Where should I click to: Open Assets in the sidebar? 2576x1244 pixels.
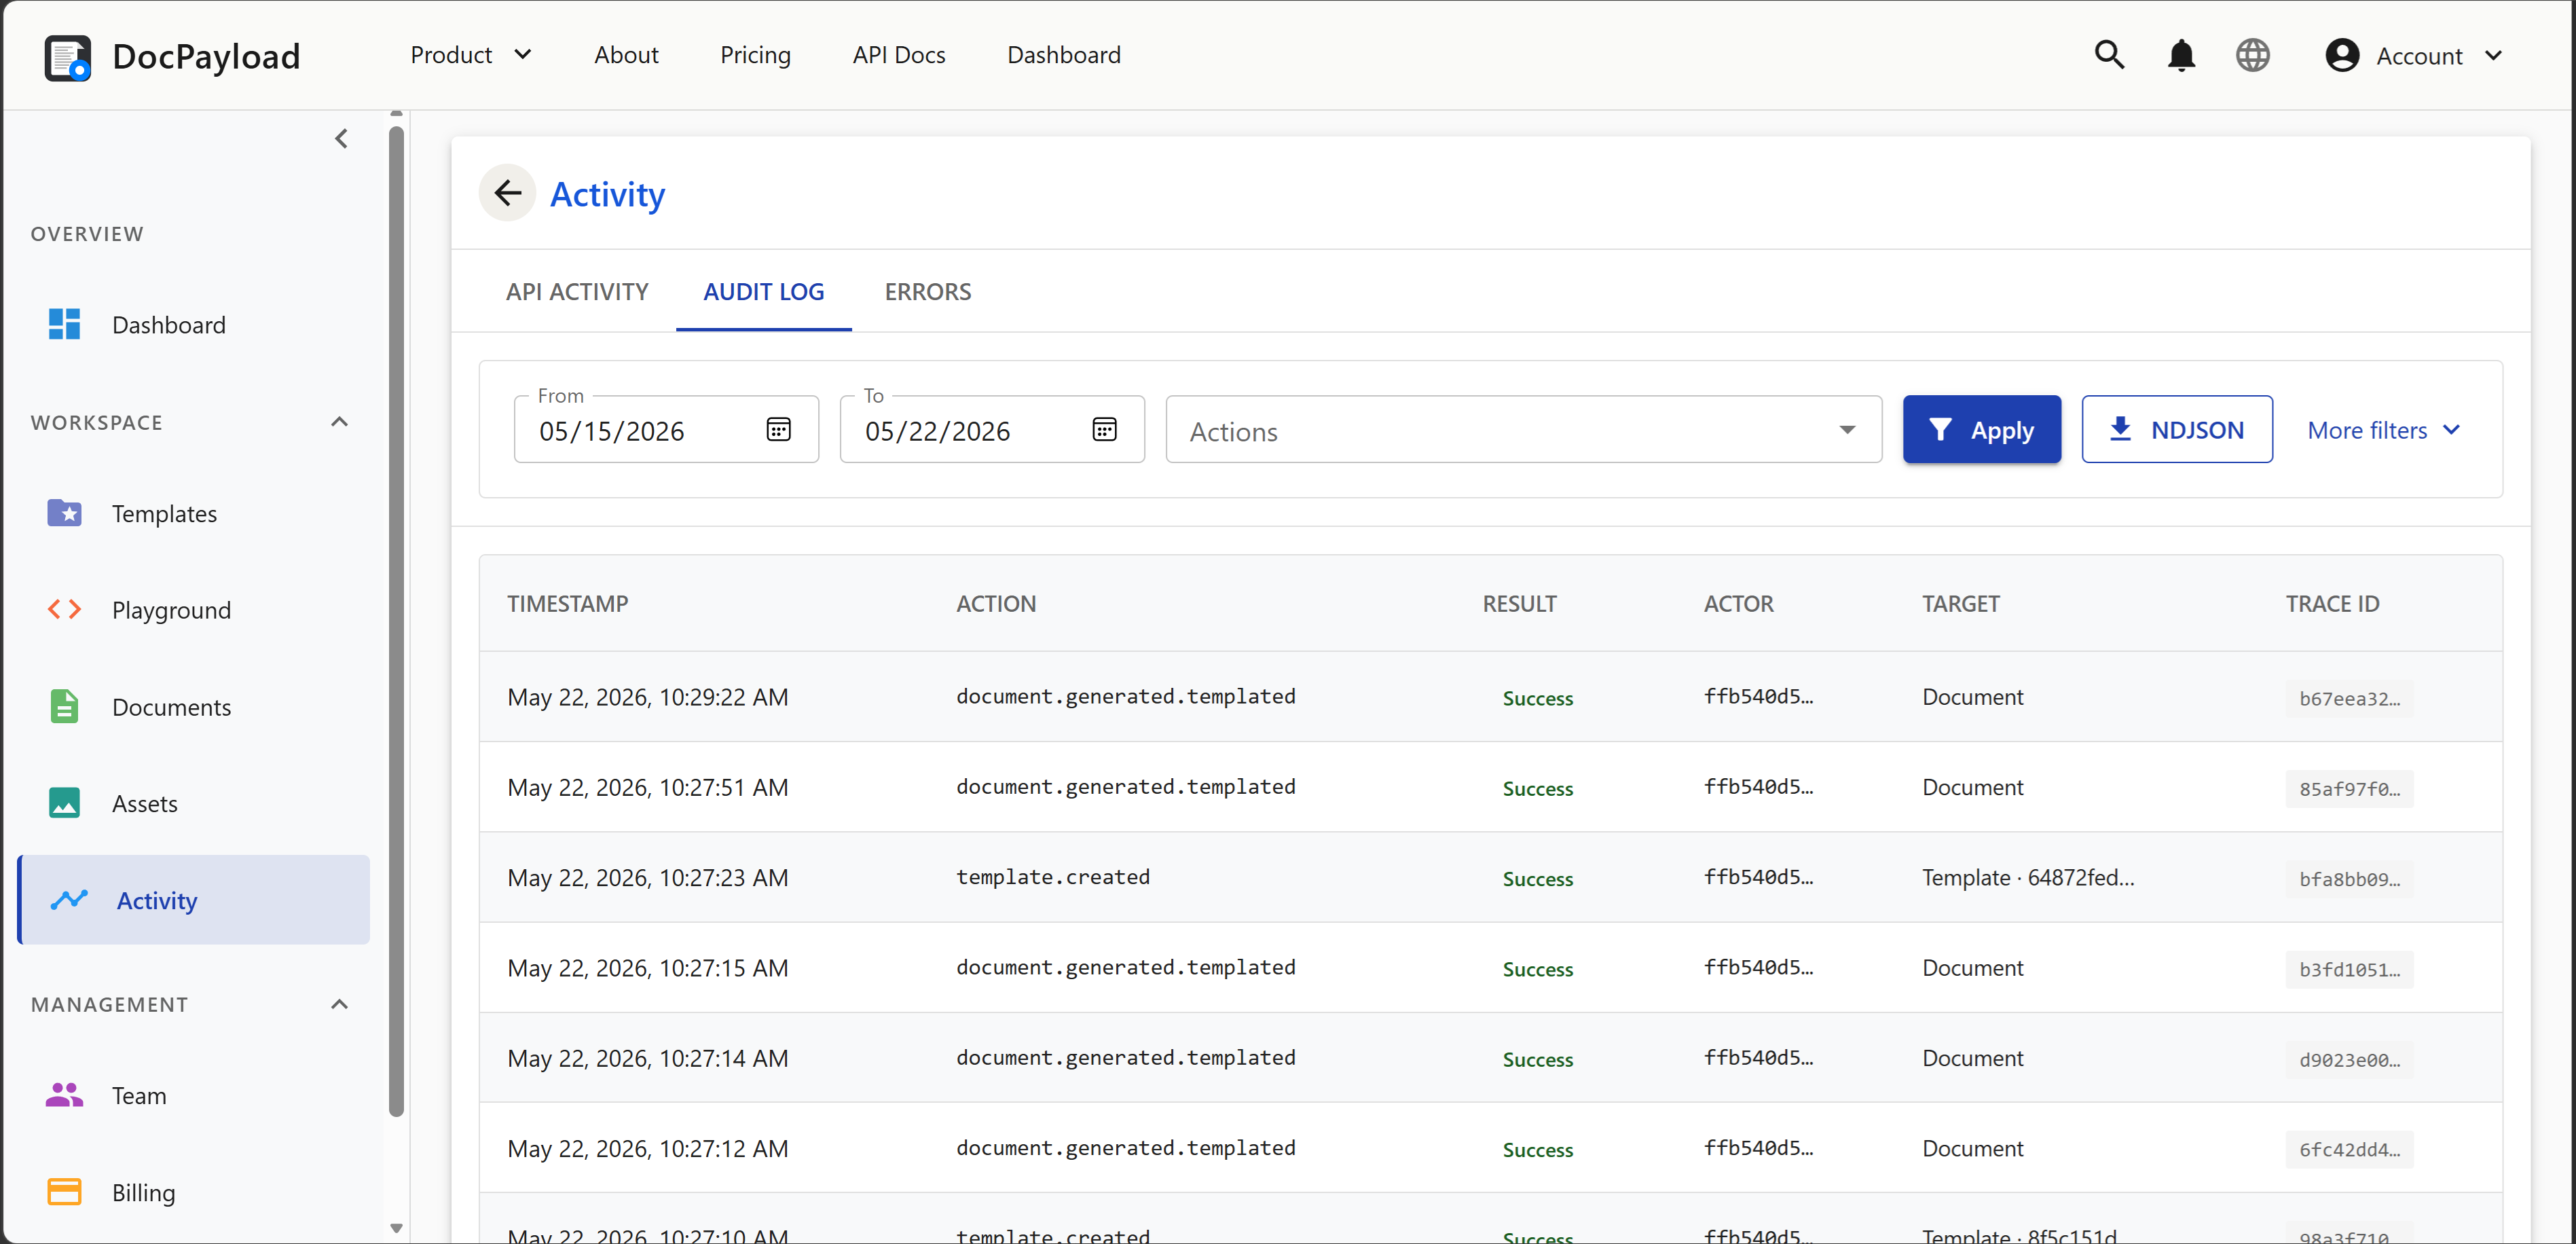pos(194,802)
